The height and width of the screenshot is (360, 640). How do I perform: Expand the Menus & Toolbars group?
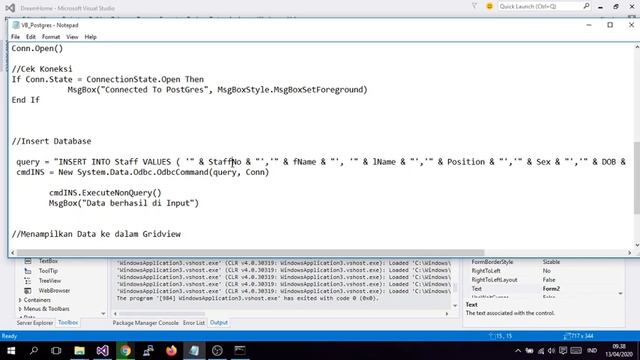tap(20, 309)
